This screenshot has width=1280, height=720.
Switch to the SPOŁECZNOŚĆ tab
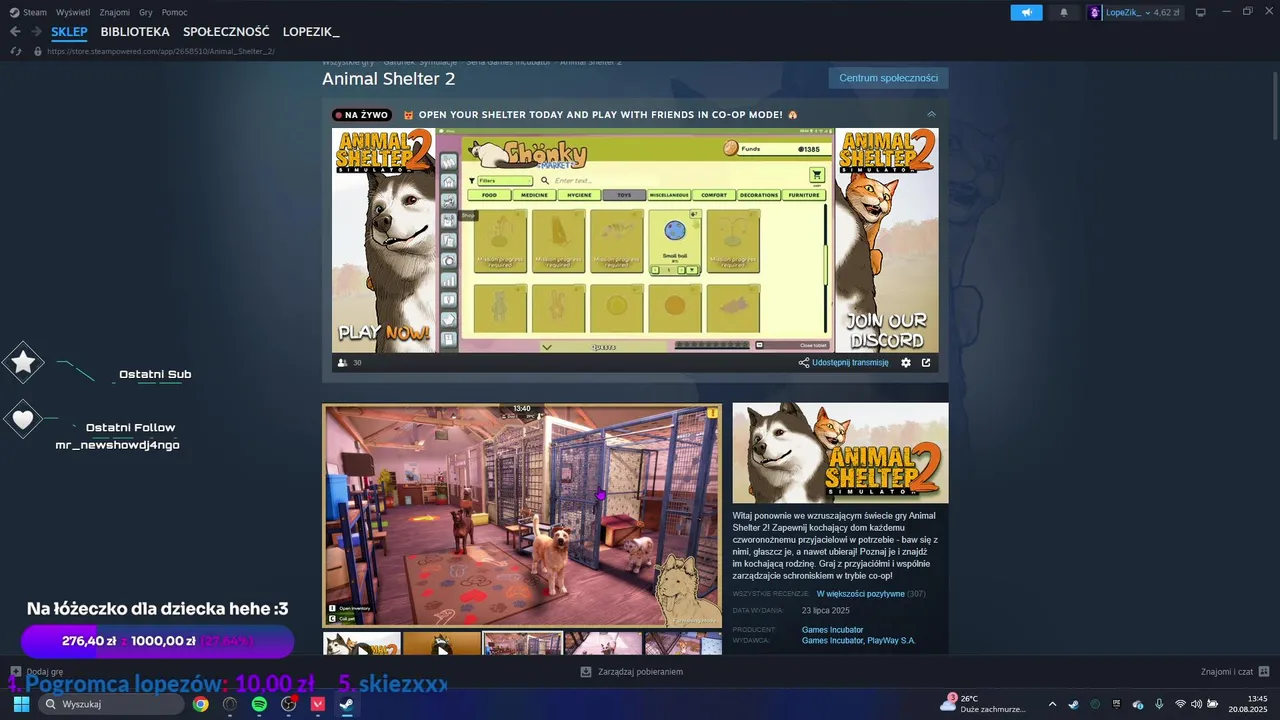pos(226,32)
